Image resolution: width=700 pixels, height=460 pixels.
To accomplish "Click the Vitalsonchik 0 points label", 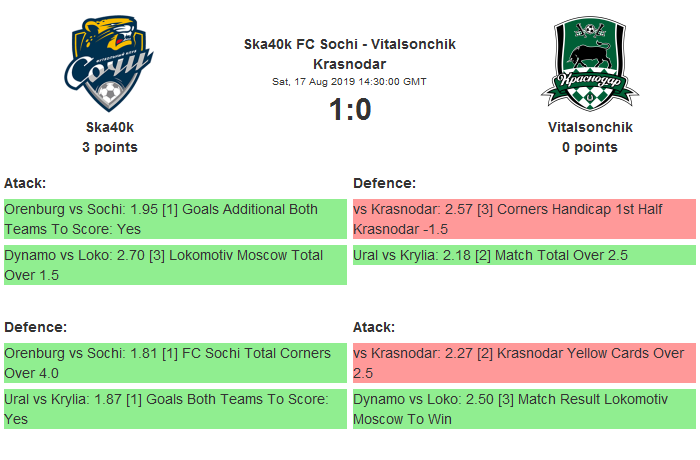I will pyautogui.click(x=590, y=147).
